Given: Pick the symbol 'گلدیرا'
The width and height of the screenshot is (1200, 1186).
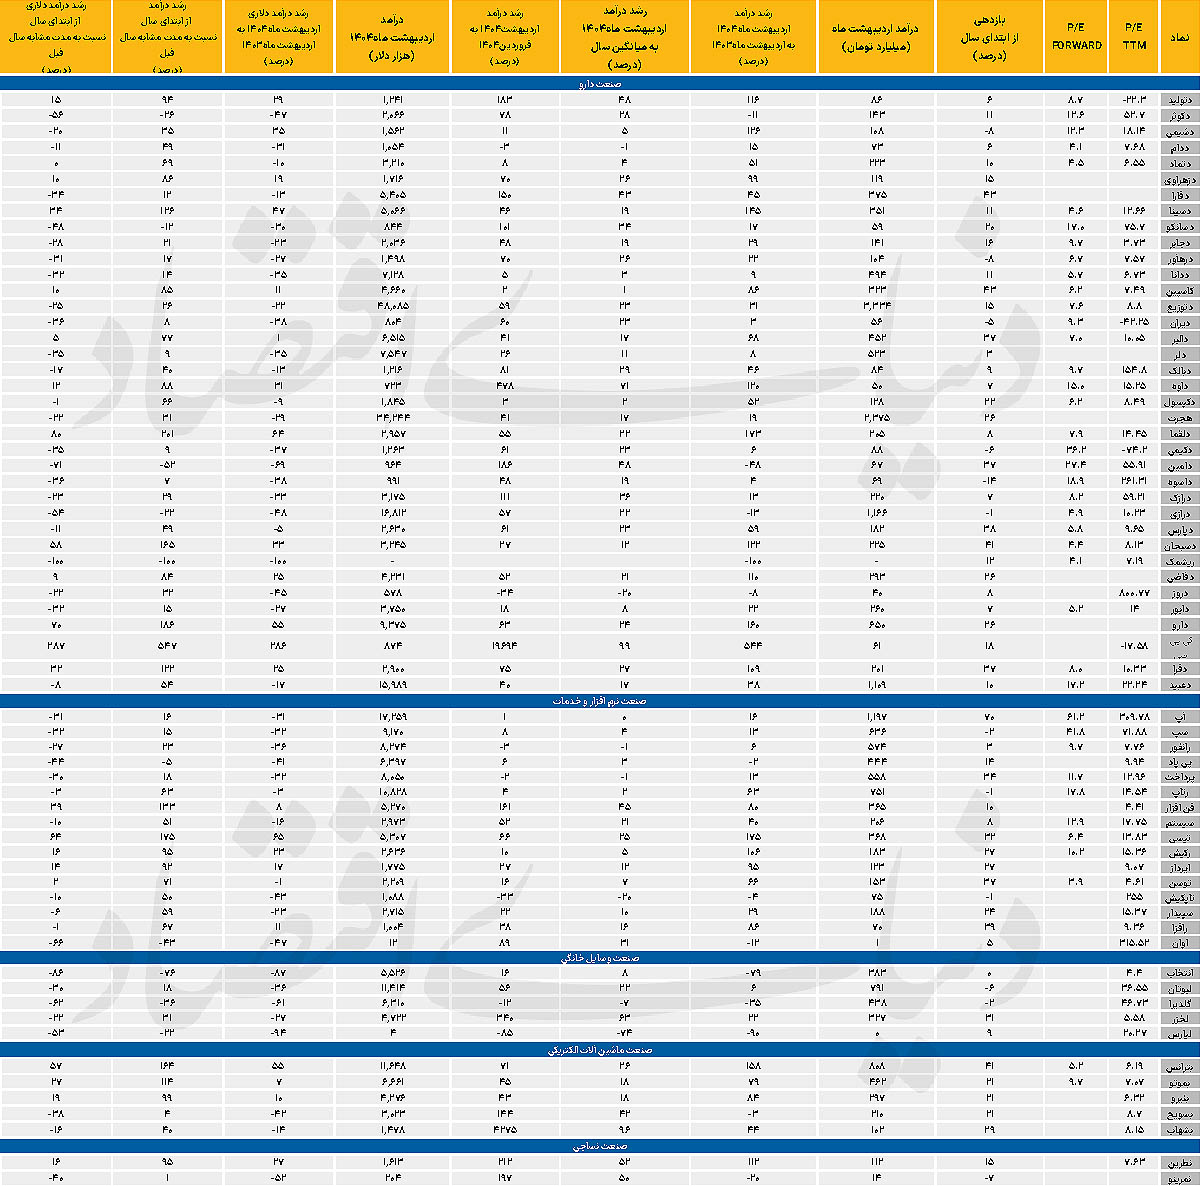Looking at the screenshot, I should pos(1179,1002).
